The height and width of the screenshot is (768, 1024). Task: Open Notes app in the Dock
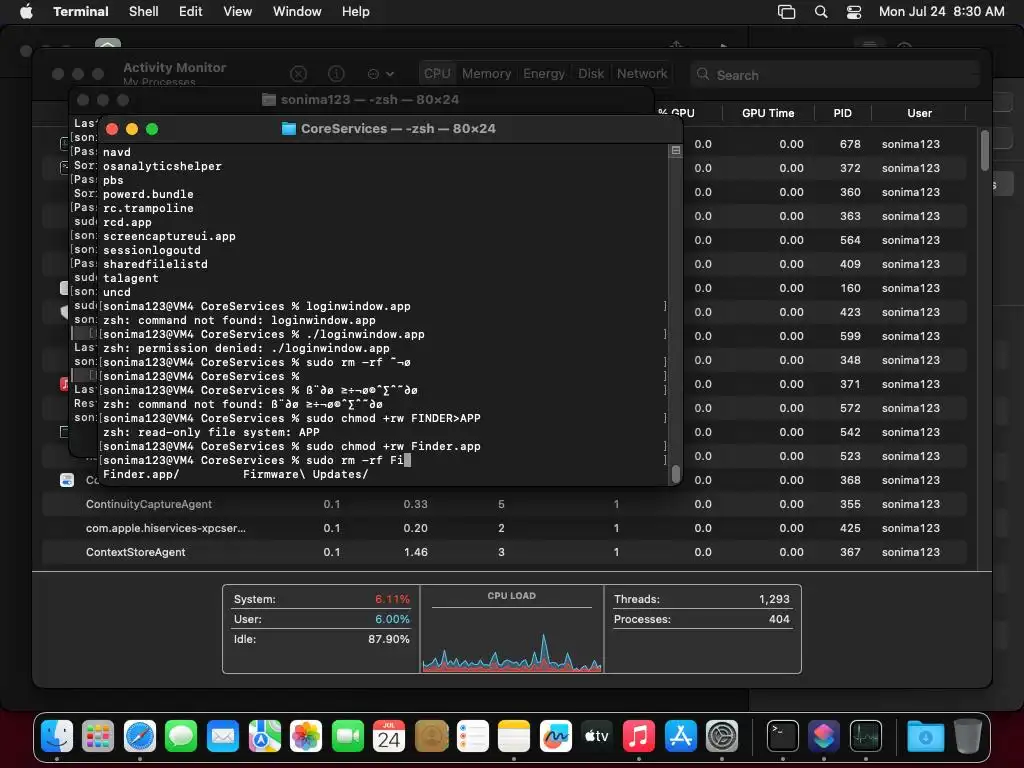click(514, 737)
